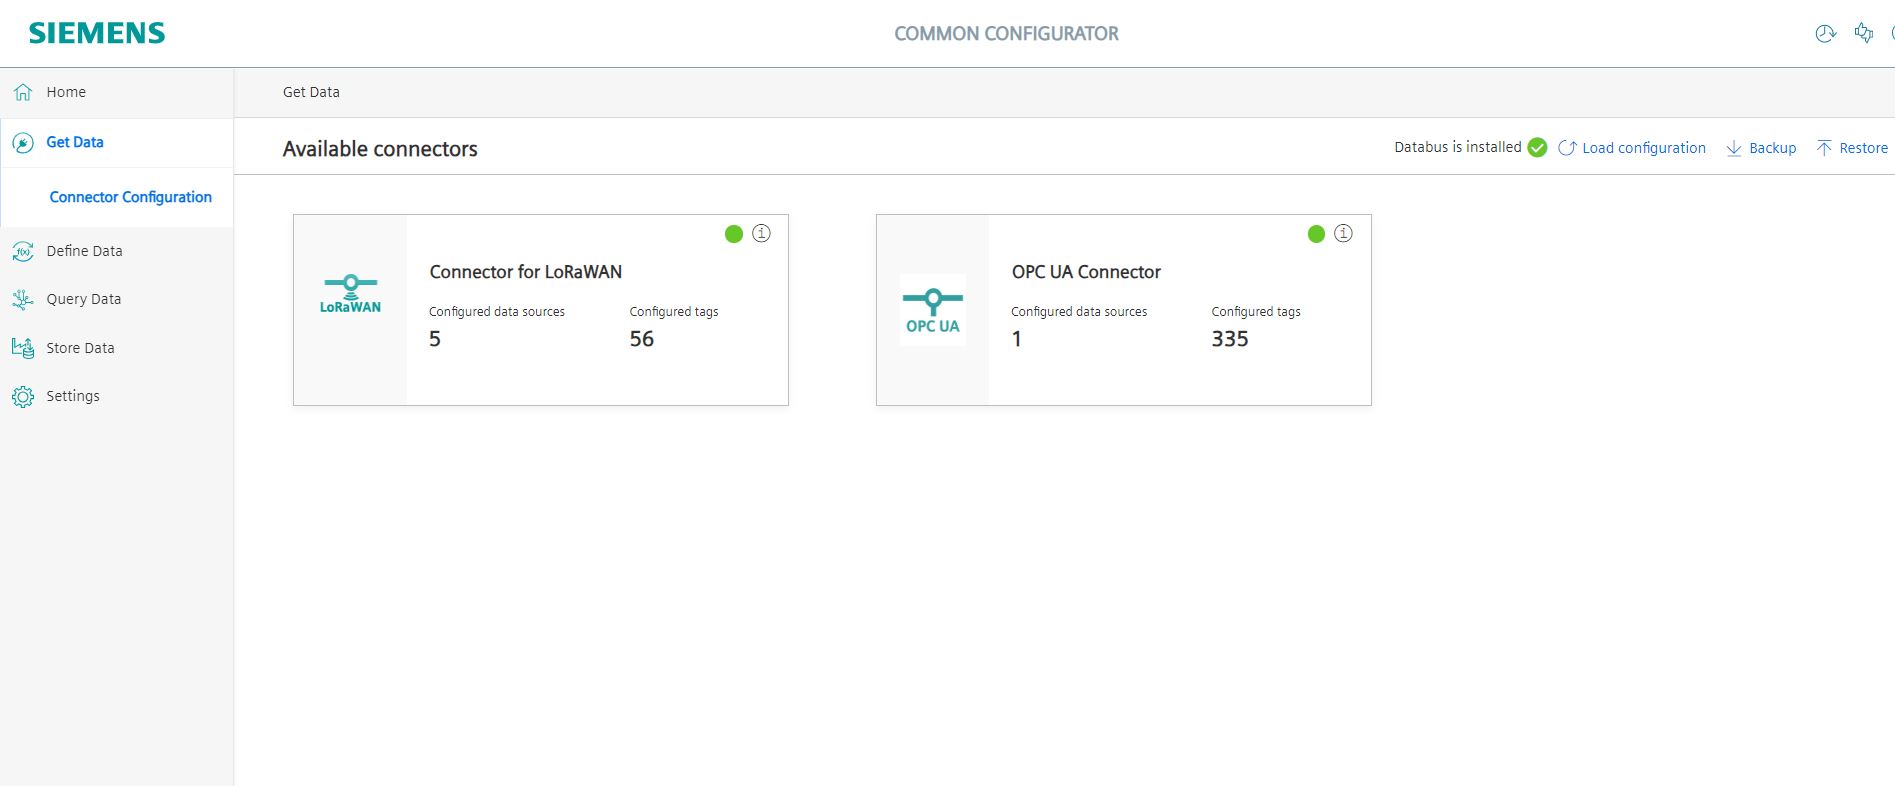The image size is (1895, 786).
Task: Click Available connectors heading
Action: pyautogui.click(x=380, y=149)
